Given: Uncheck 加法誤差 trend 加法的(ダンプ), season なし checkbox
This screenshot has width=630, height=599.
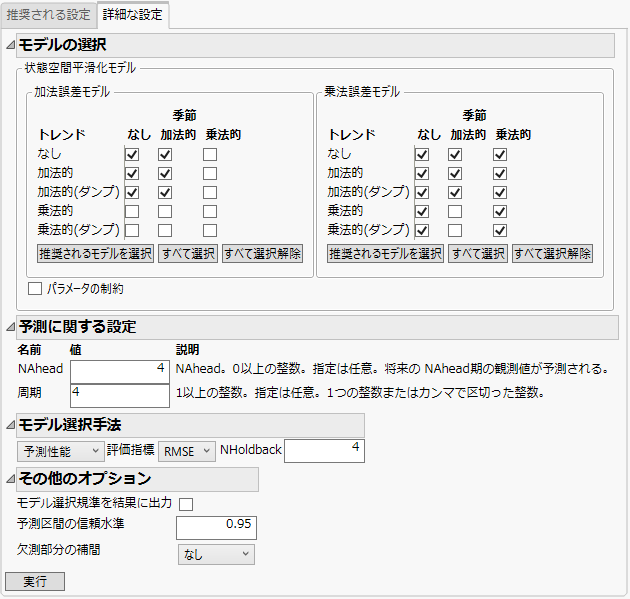Looking at the screenshot, I should pyautogui.click(x=132, y=192).
